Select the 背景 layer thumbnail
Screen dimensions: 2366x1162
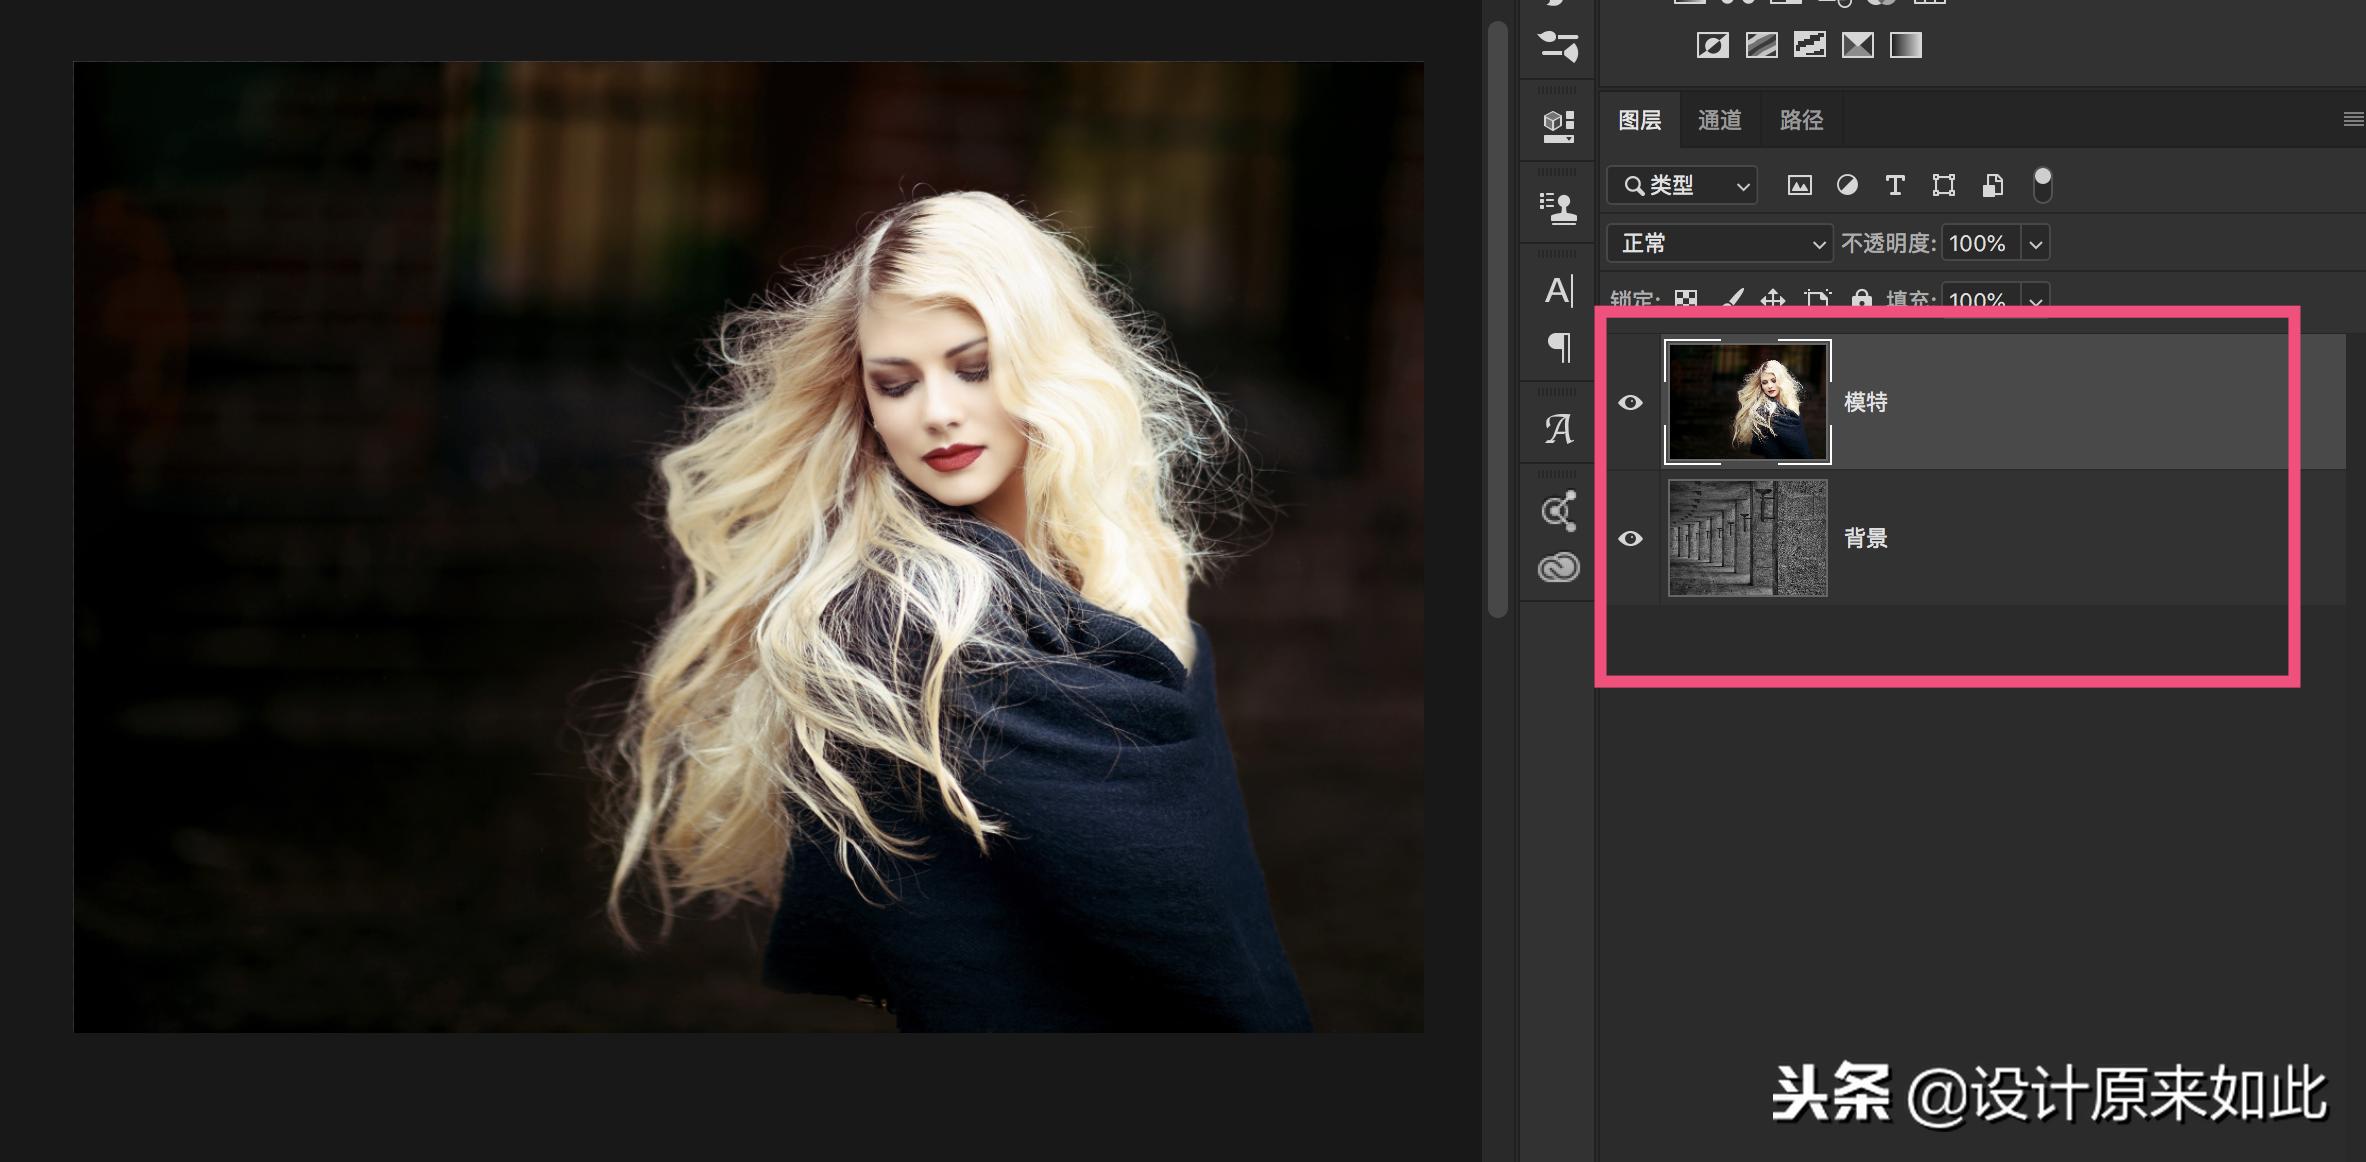(1747, 538)
